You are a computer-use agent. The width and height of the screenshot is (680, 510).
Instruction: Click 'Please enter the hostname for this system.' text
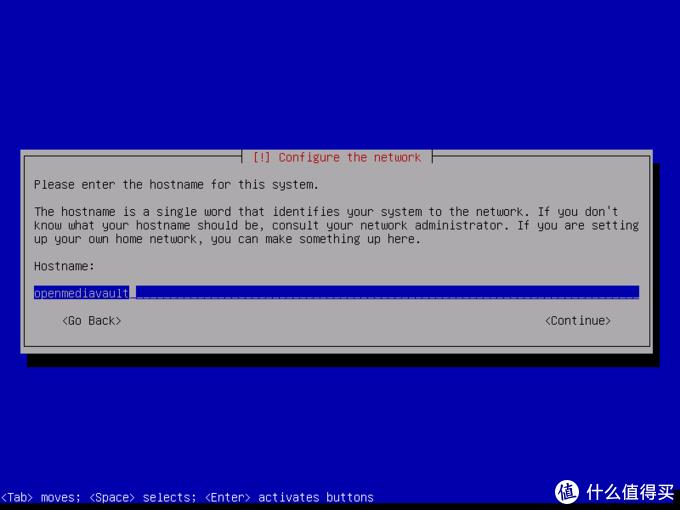coord(176,185)
